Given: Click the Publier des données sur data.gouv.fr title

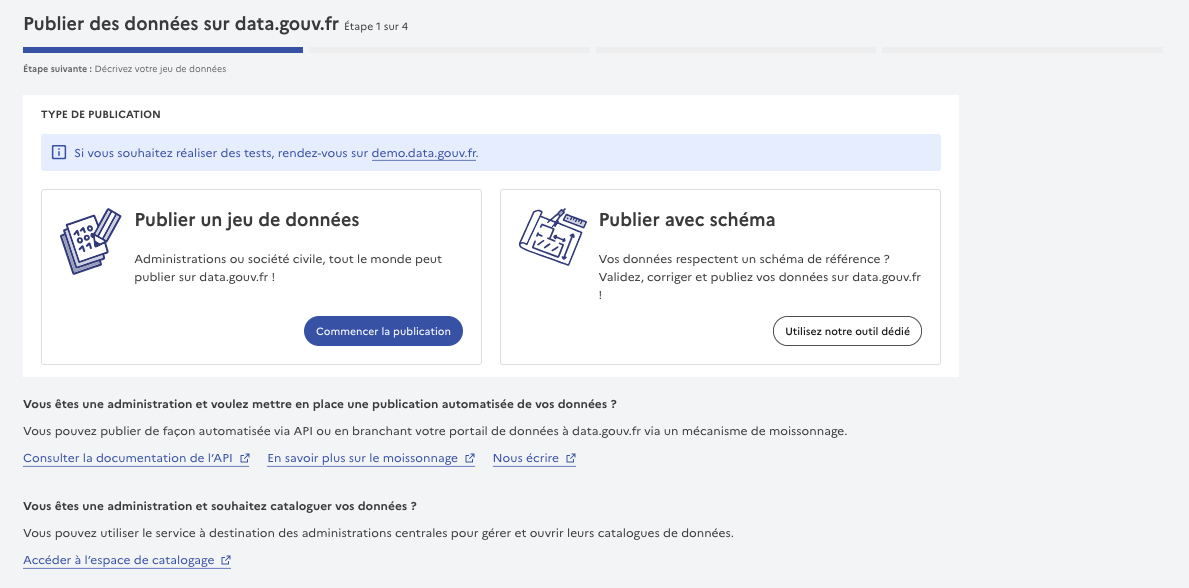Looking at the screenshot, I should [x=181, y=23].
